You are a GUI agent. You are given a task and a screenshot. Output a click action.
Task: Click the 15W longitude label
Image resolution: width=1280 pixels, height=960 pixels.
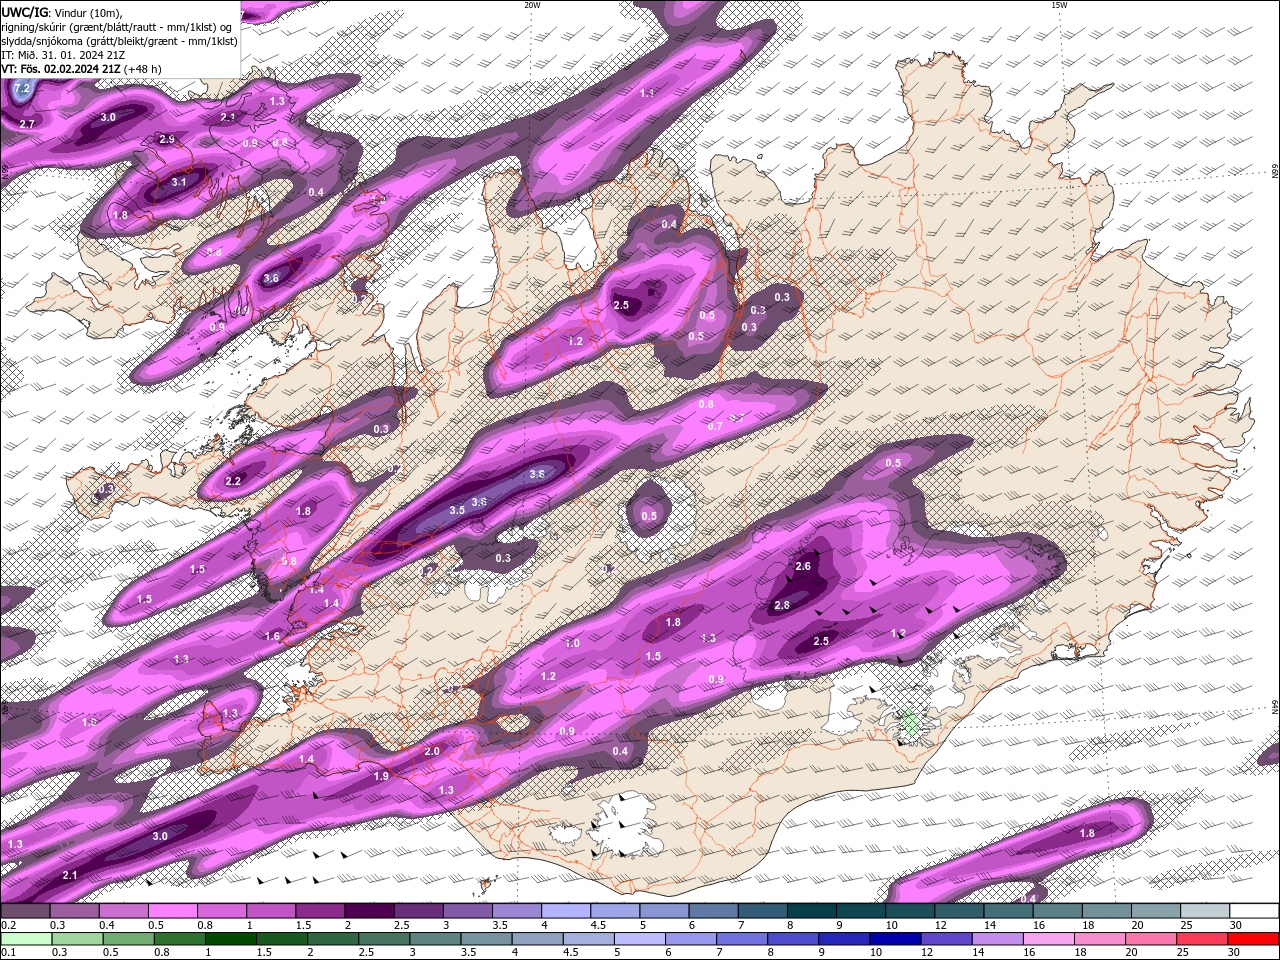coord(1059,5)
